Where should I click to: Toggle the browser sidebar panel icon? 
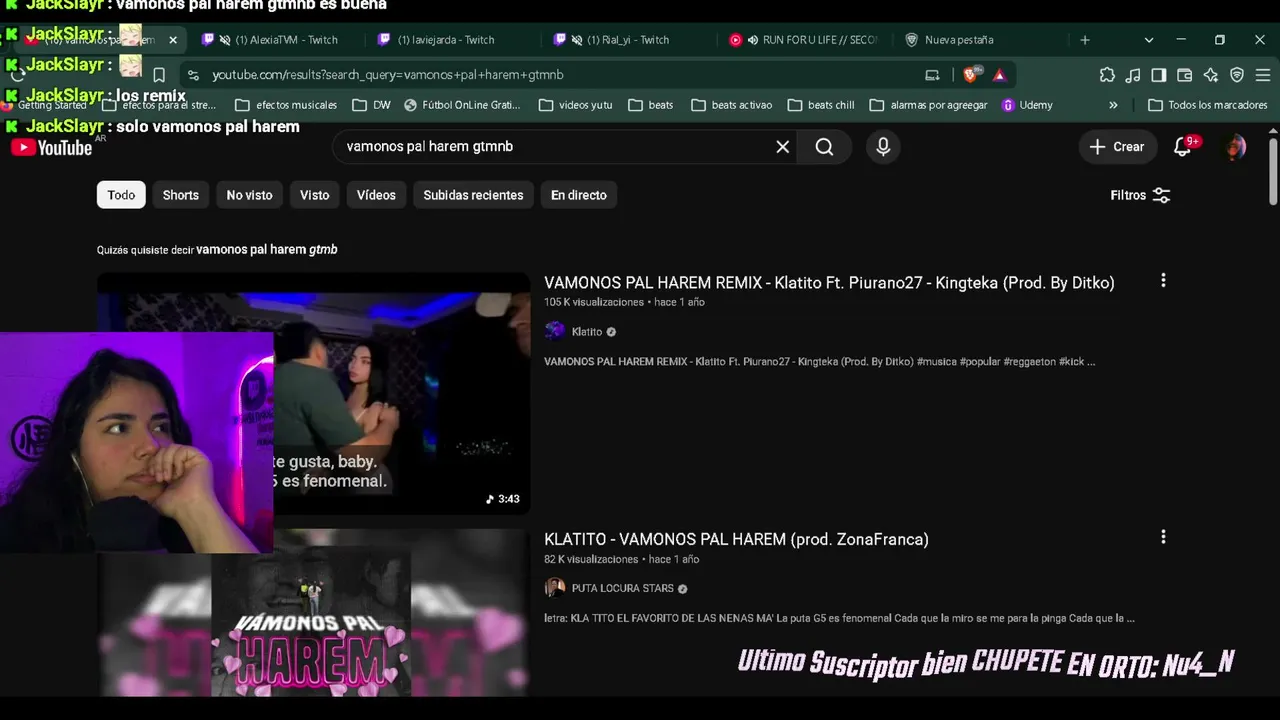click(1159, 75)
